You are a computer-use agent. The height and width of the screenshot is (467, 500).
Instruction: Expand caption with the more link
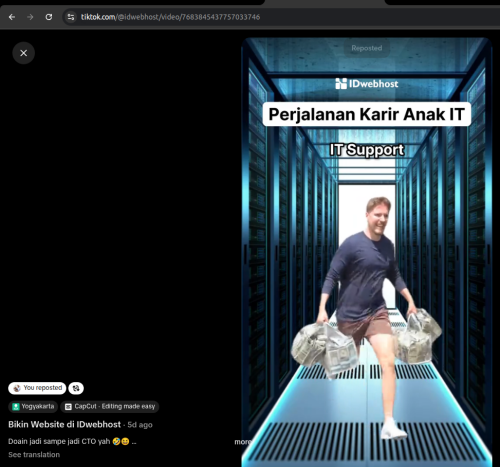point(242,442)
